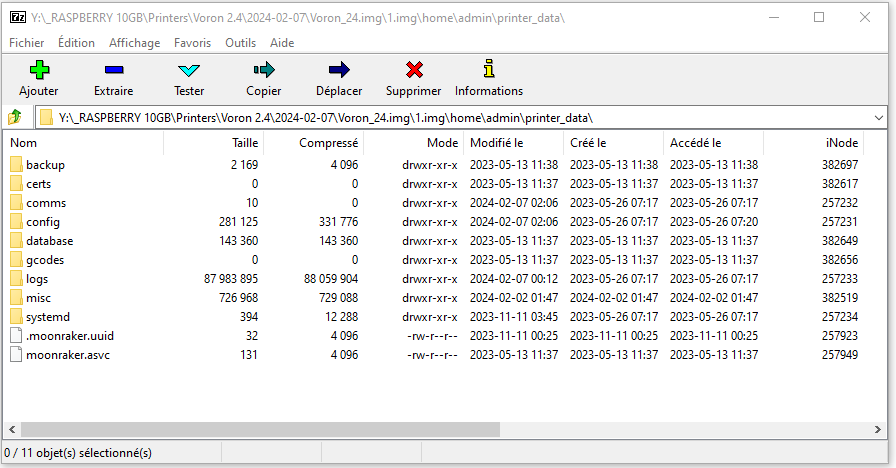Viewport: 896px width, 468px height.
Task: Open the Aide menu
Action: [282, 43]
